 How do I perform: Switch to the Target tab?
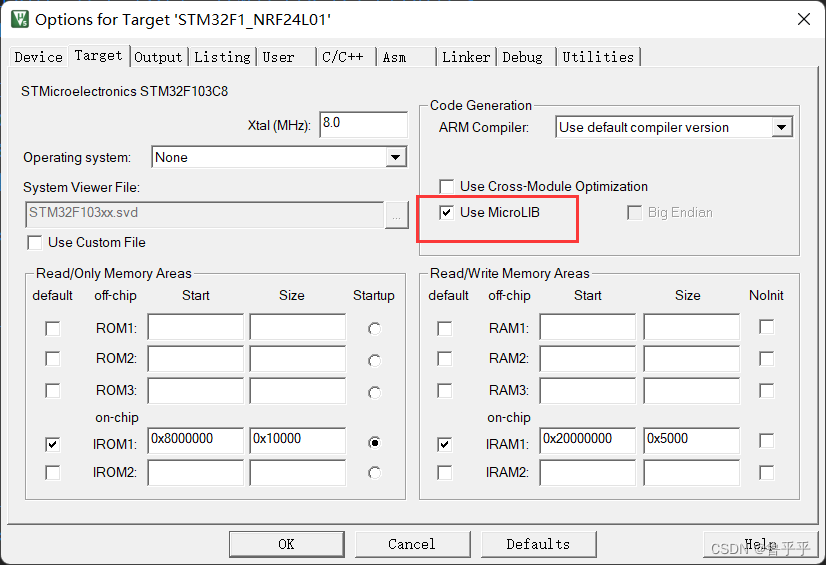click(99, 55)
